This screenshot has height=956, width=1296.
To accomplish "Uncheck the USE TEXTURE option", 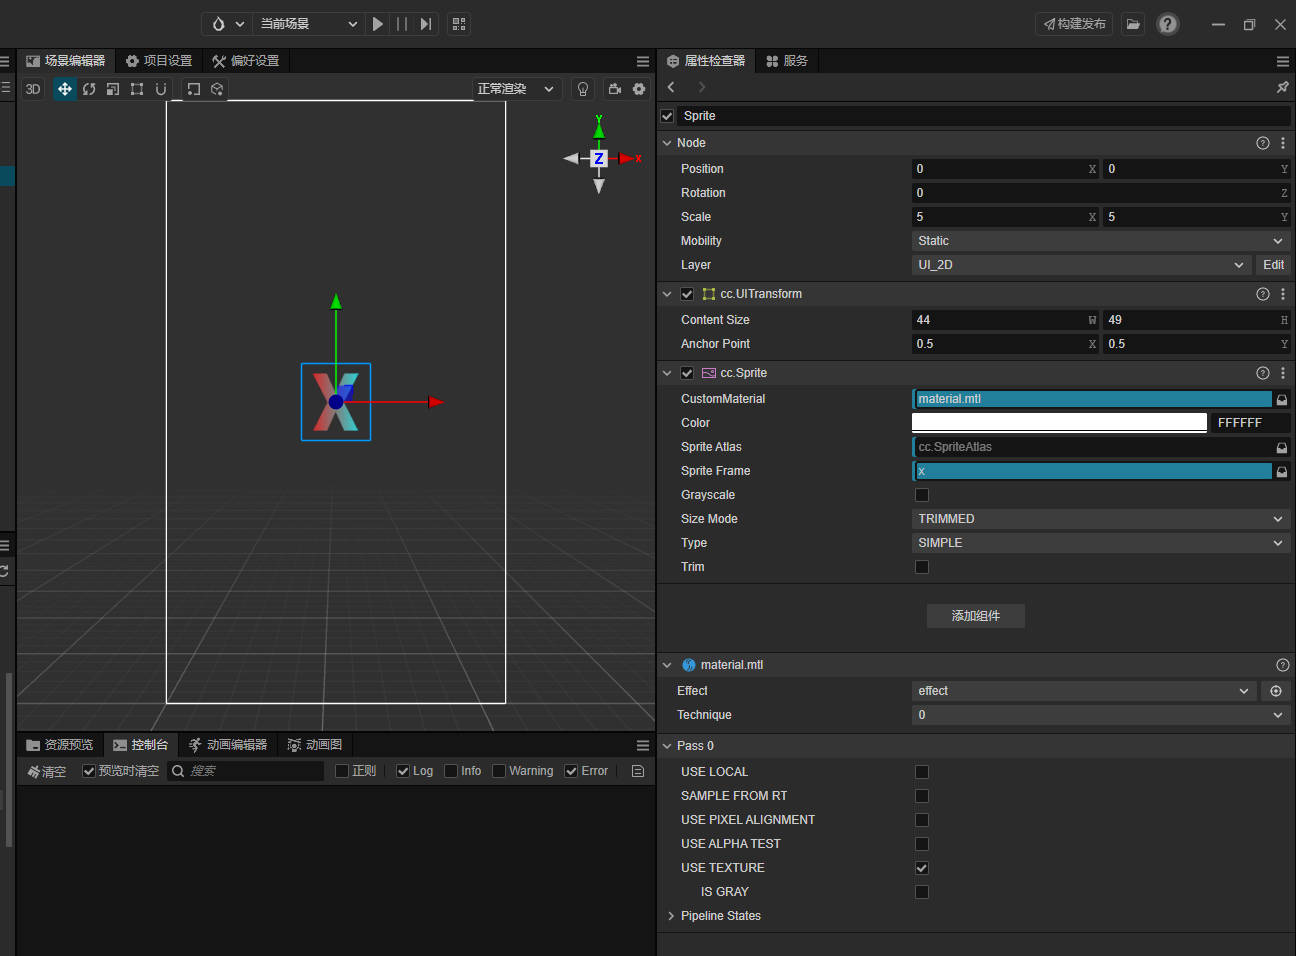I will (x=922, y=868).
